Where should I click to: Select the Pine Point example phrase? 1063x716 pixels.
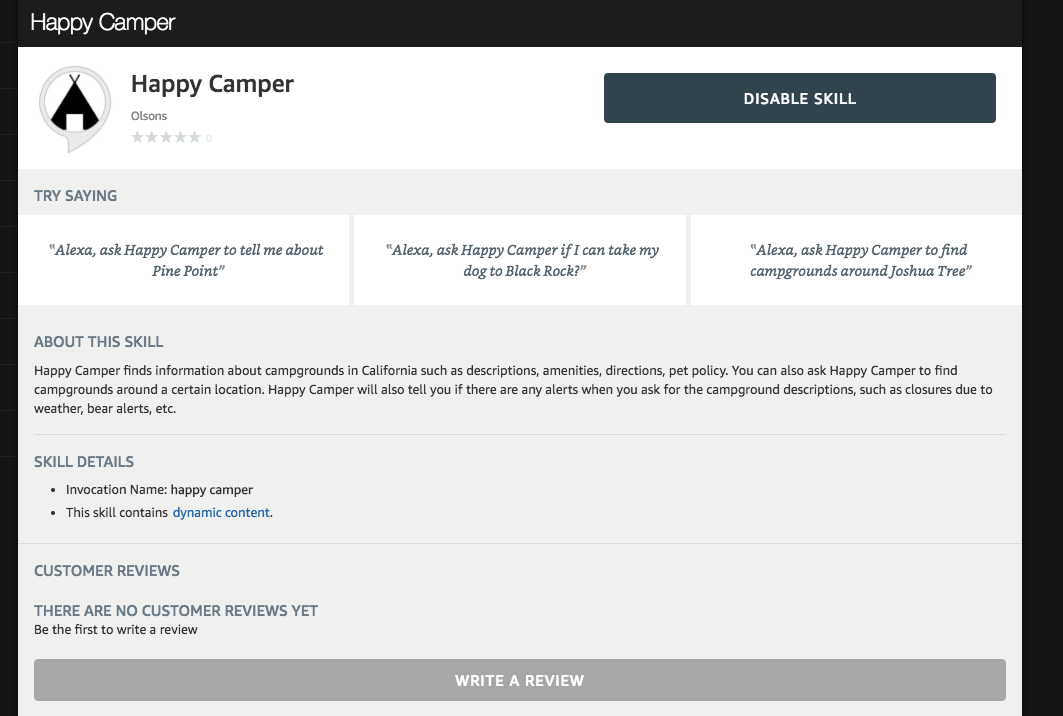185,260
